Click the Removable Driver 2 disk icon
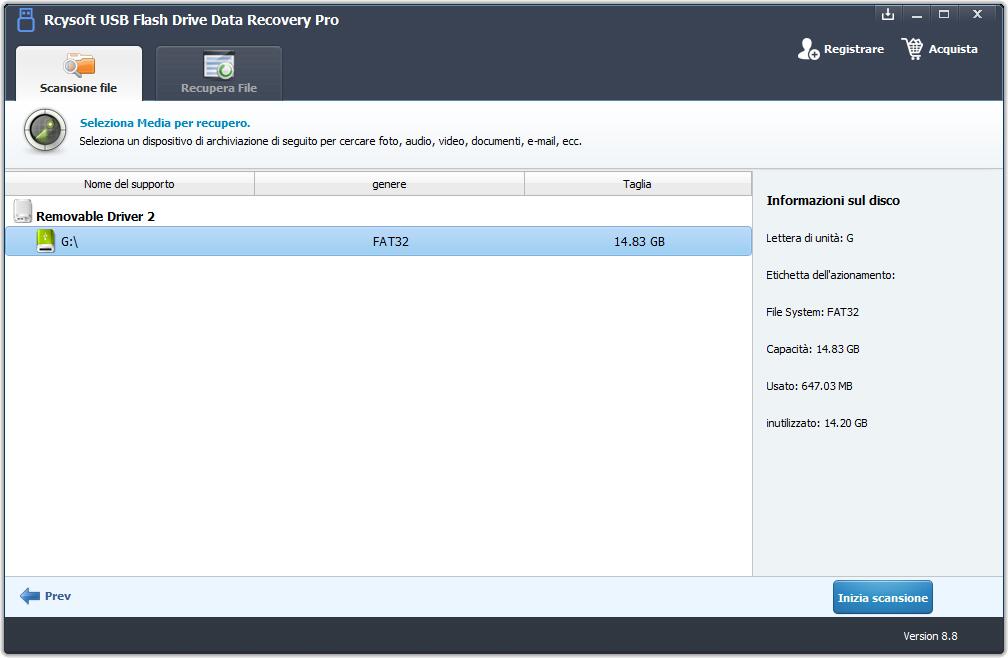 pos(22,212)
